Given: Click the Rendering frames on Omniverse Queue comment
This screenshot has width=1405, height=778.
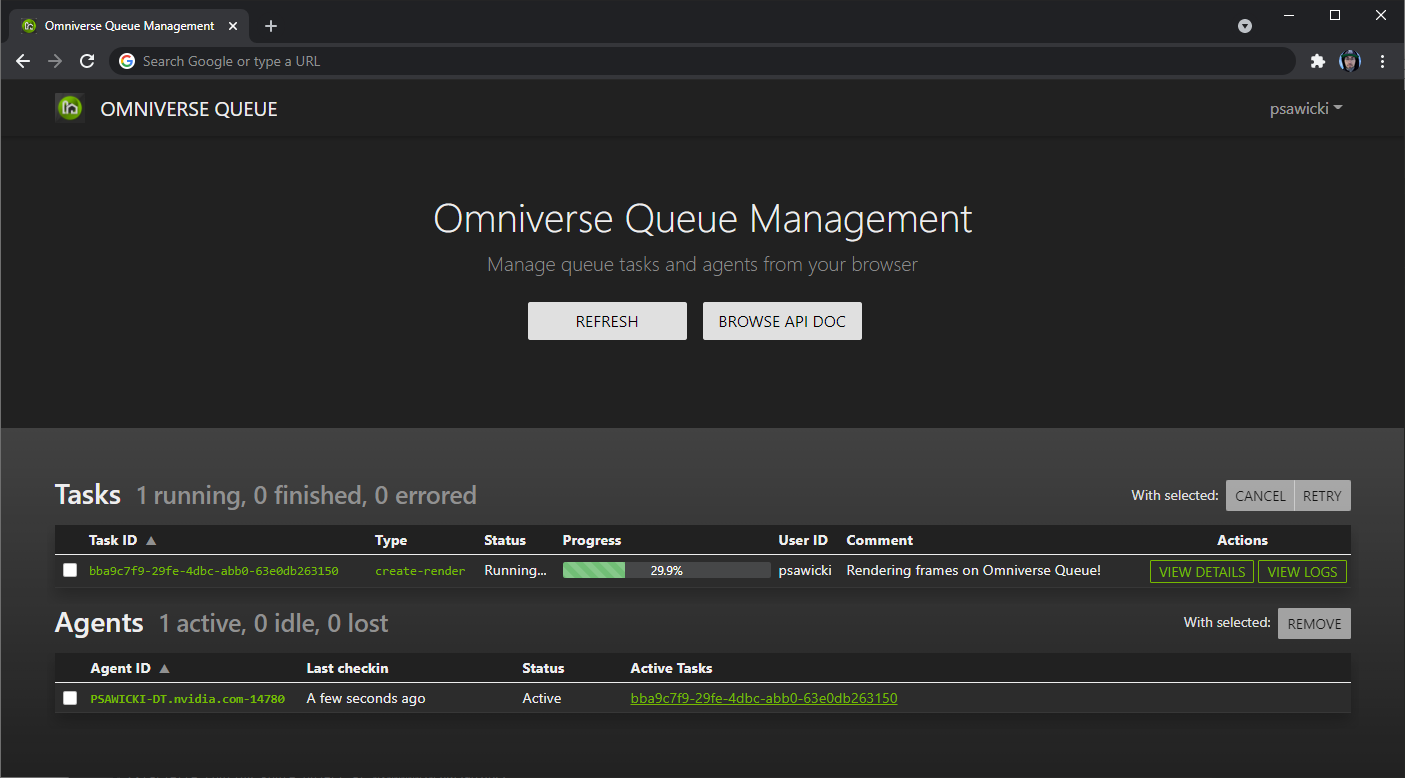Looking at the screenshot, I should 974,570.
